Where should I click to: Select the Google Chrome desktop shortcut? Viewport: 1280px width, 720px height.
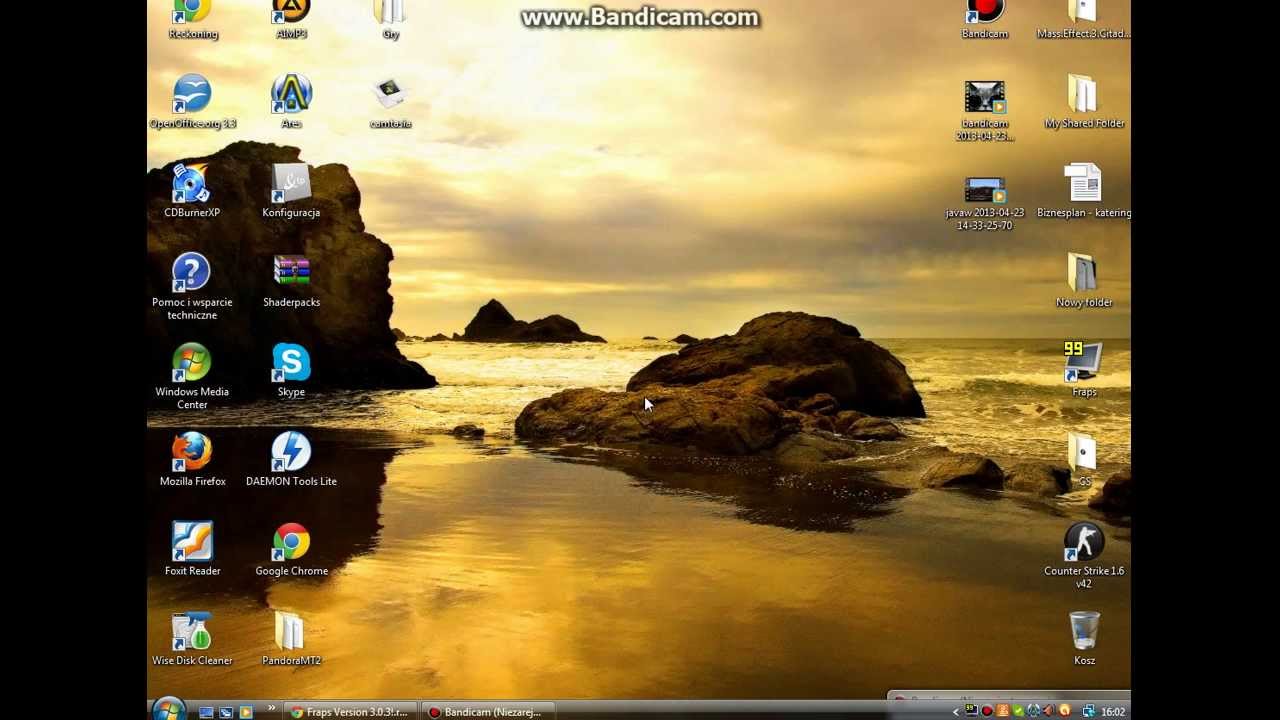(x=291, y=549)
